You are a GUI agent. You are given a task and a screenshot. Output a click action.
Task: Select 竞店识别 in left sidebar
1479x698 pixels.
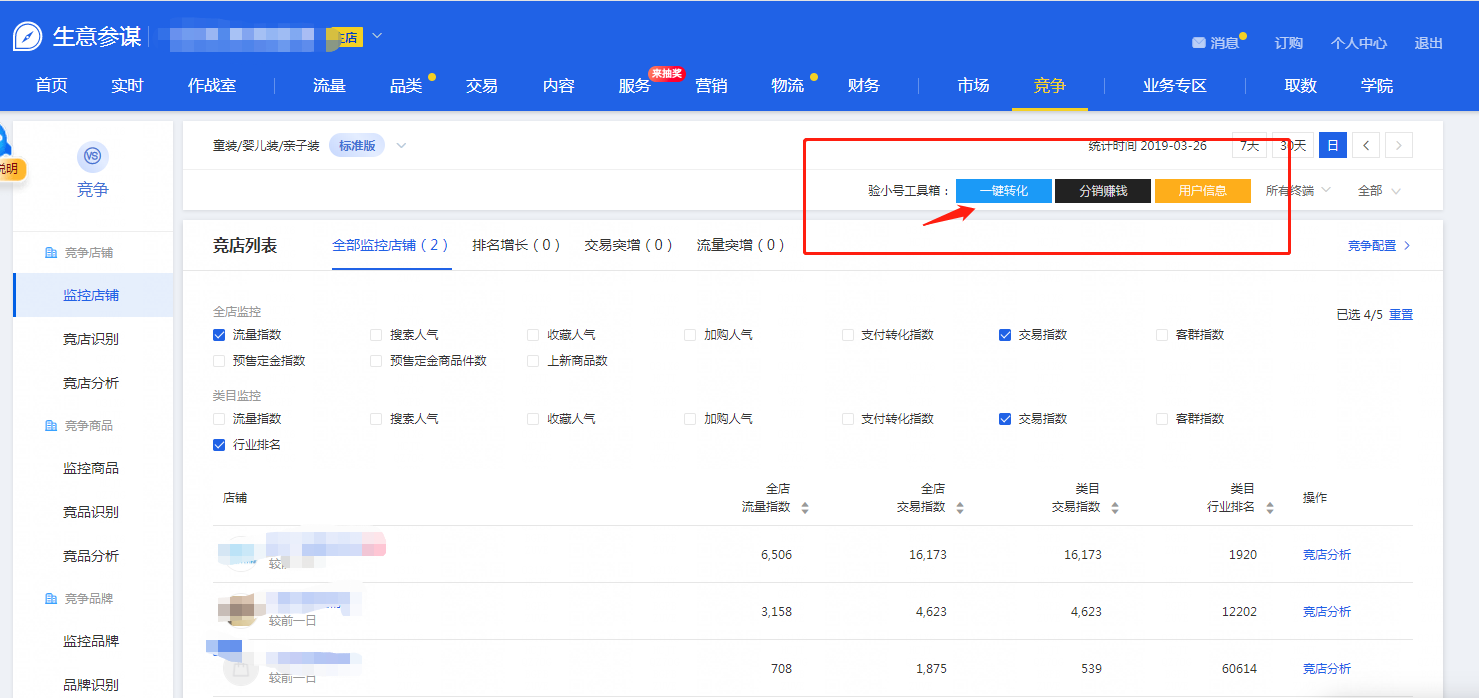coord(91,339)
